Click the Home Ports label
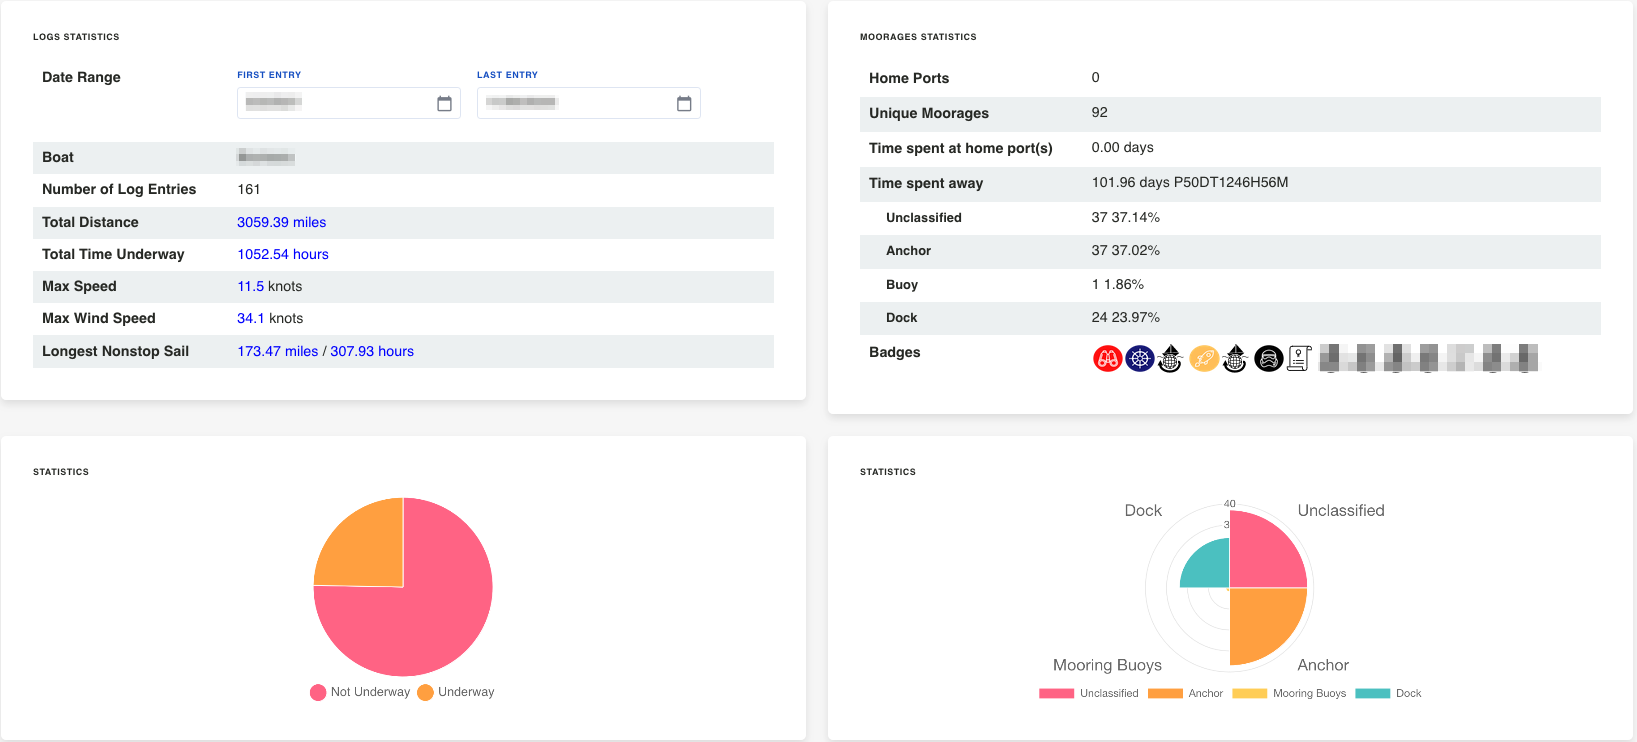This screenshot has height=742, width=1637. [909, 78]
